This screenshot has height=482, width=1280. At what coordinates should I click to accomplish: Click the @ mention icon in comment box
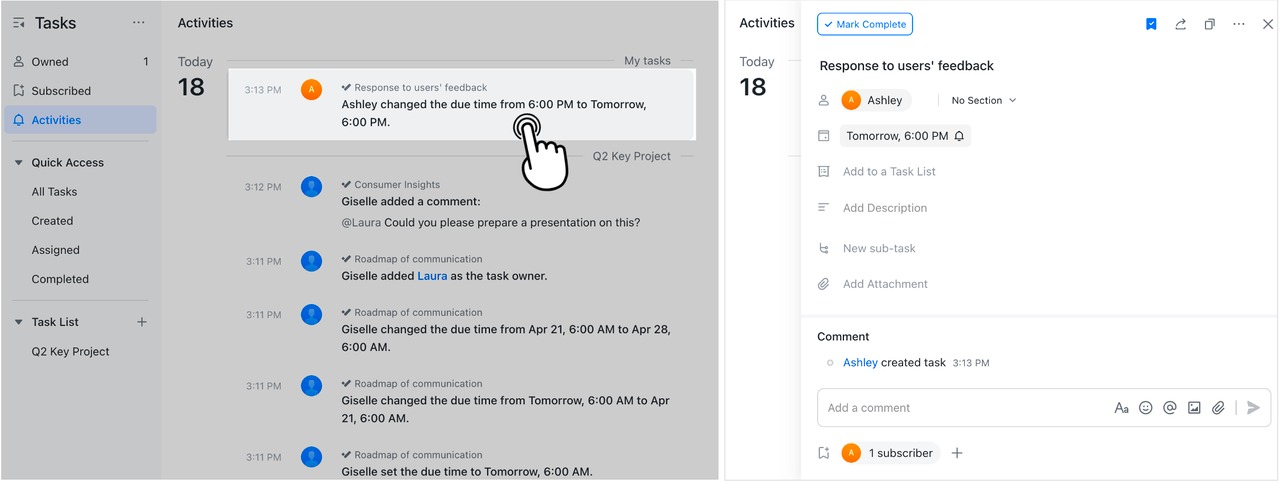pos(1170,408)
